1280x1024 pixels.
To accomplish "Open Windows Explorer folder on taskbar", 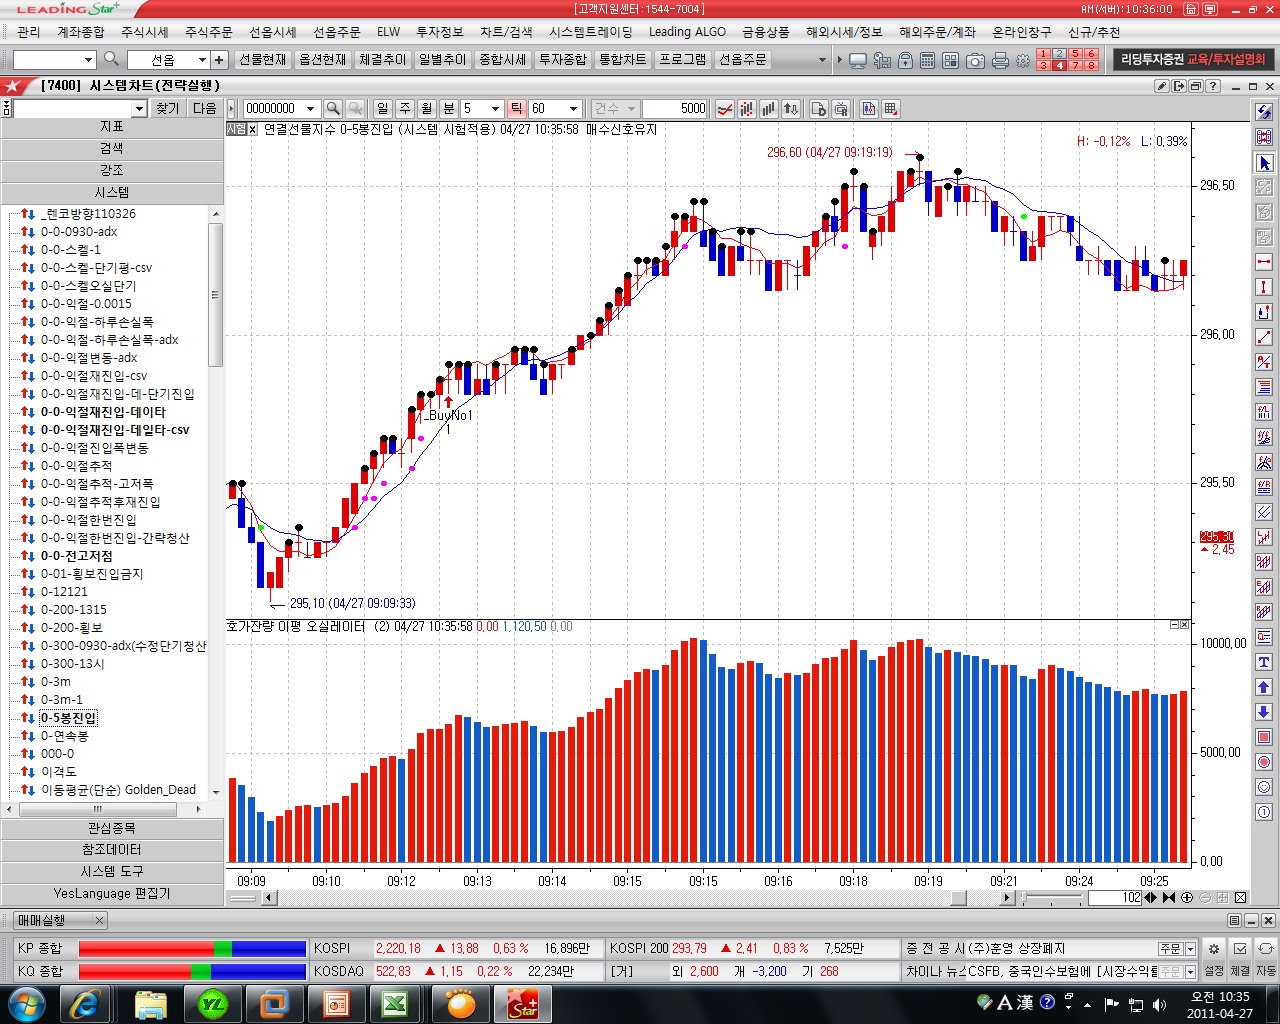I will (150, 1003).
